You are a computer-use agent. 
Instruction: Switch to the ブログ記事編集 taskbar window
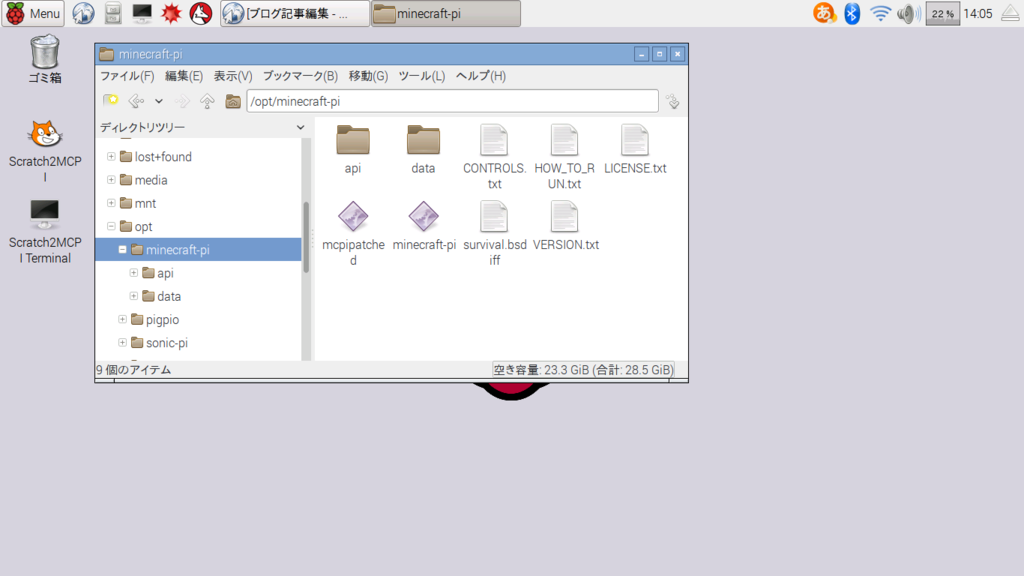295,13
